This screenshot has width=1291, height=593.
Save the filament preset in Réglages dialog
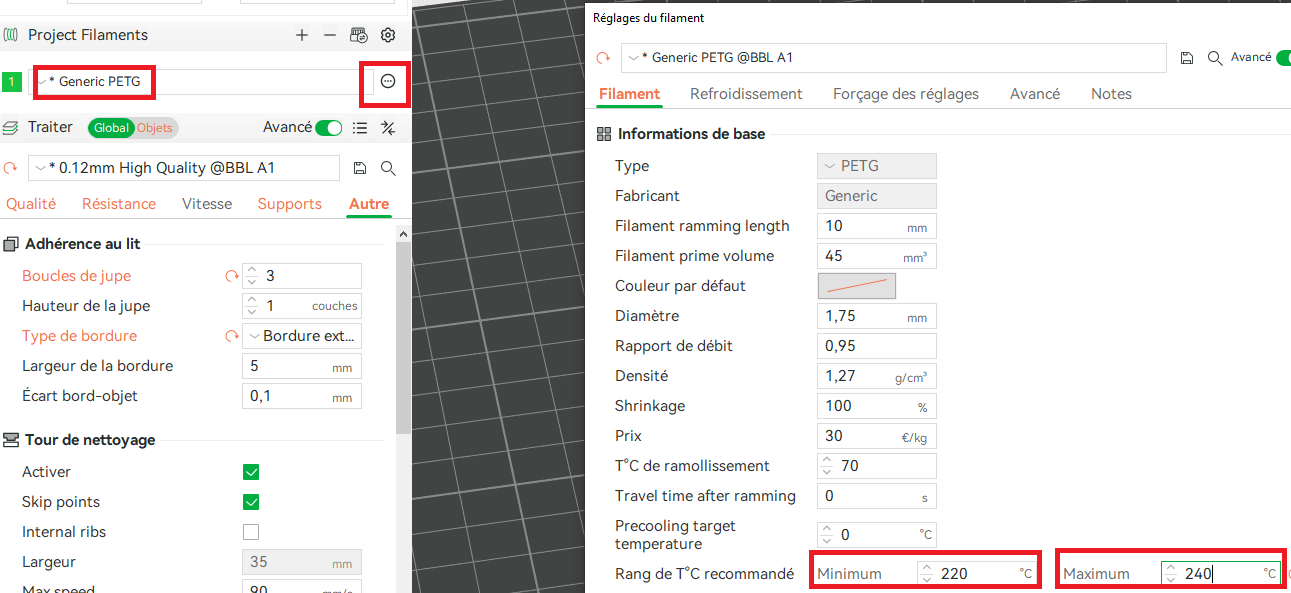coord(1187,58)
